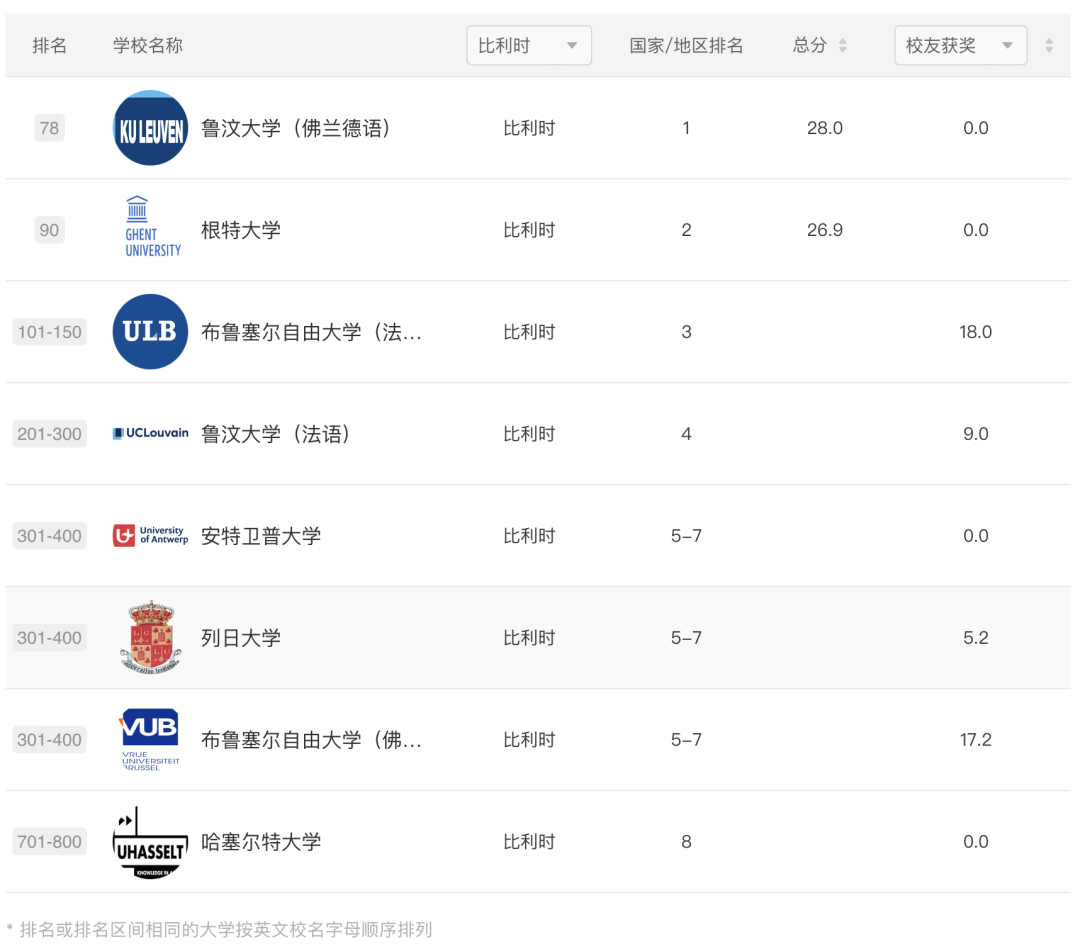The height and width of the screenshot is (944, 1080).
Task: Sort by 总分 using its sort arrows
Action: (x=842, y=45)
